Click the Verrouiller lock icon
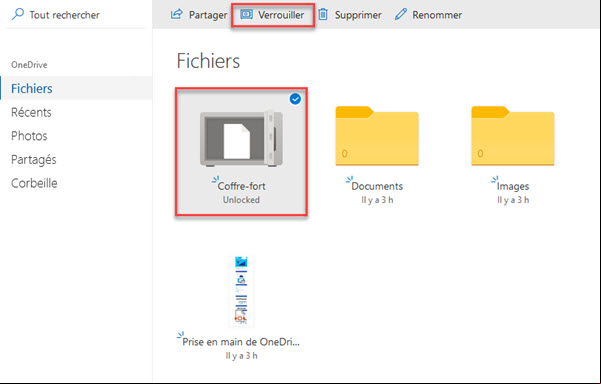 click(246, 15)
